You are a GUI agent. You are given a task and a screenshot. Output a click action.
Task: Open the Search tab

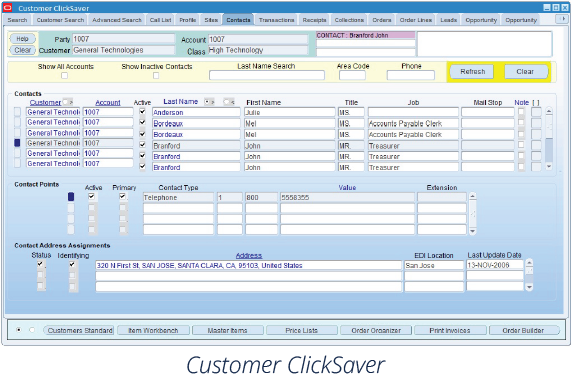[18, 20]
